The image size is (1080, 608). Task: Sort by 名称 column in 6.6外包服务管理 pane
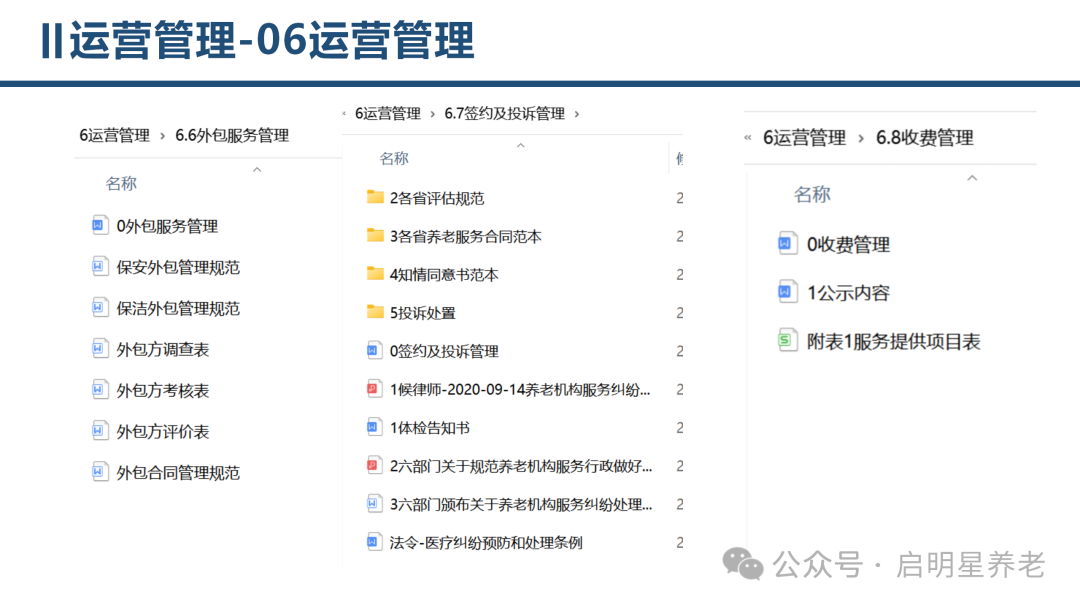(x=121, y=184)
